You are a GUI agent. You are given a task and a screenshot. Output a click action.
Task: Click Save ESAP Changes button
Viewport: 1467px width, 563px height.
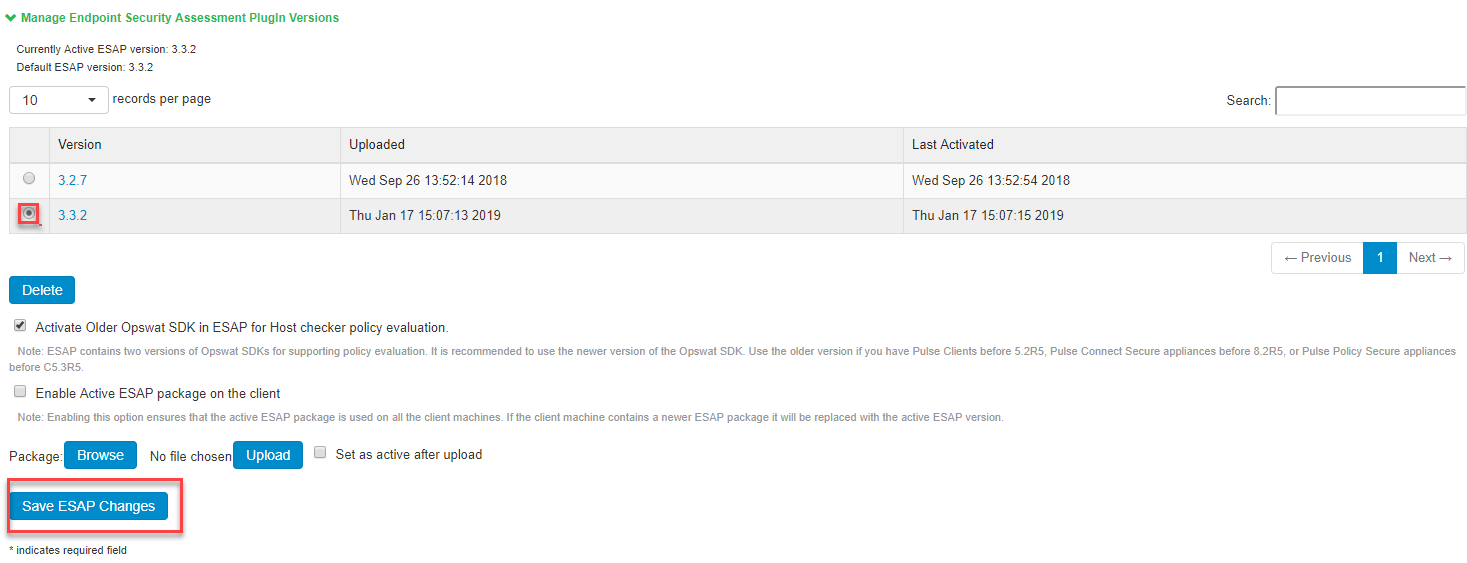tap(89, 506)
